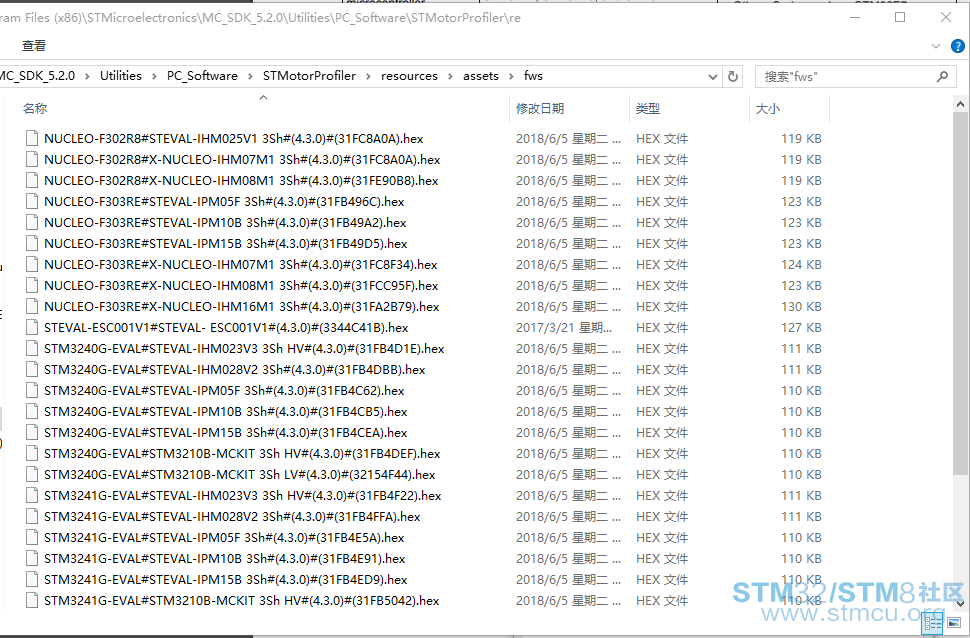970x638 pixels.
Task: Select file icon of NUCLEO-F303RE#STEVAL-IPM15B hex
Action: pos(32,243)
